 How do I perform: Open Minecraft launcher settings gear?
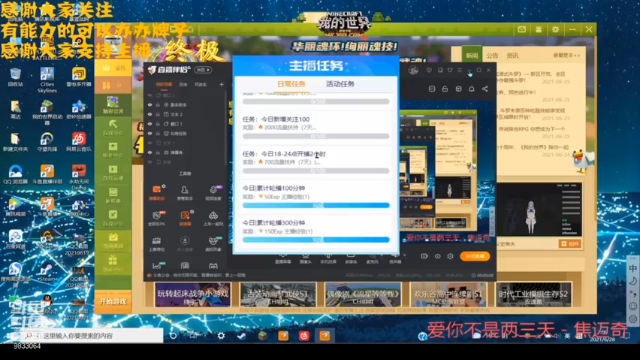click(x=556, y=29)
